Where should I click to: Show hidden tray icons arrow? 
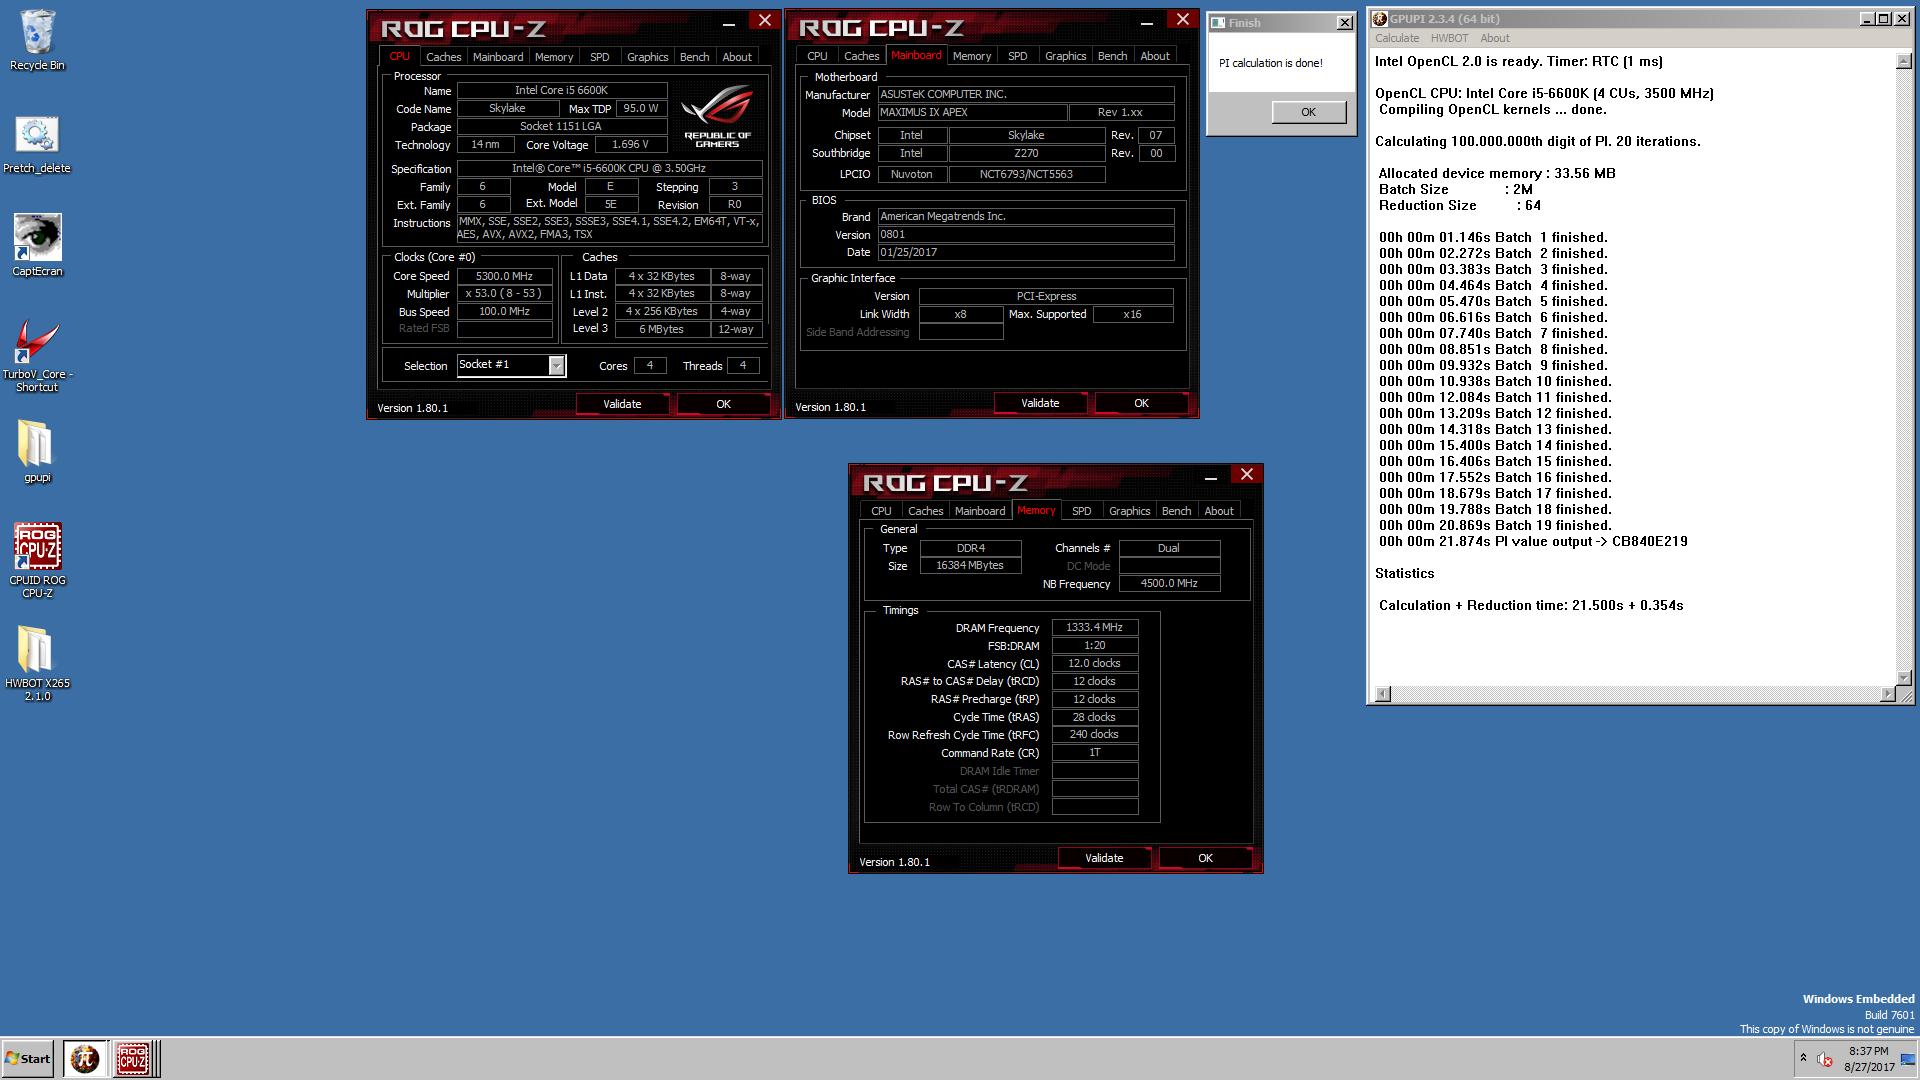(1803, 1058)
